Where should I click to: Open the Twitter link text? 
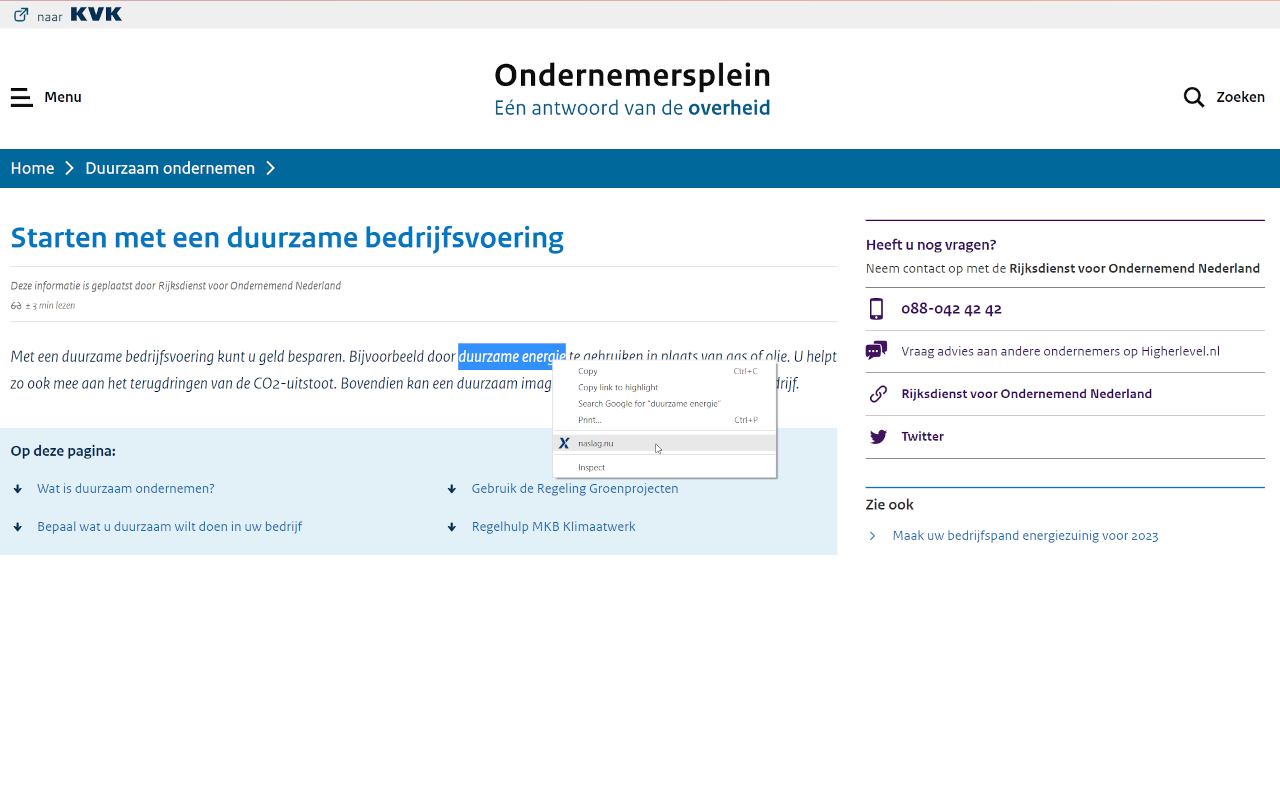click(x=922, y=437)
